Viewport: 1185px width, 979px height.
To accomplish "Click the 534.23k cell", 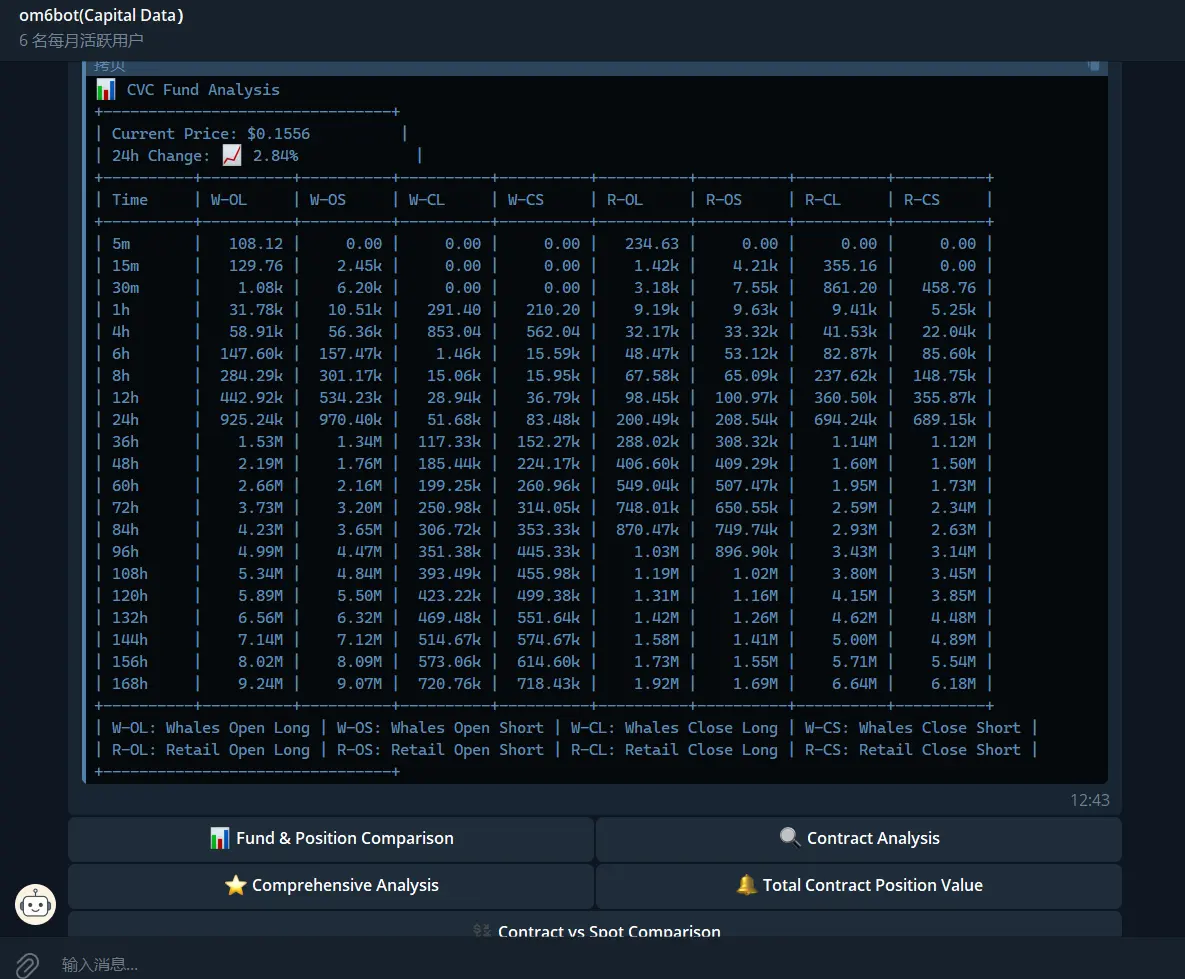I will pyautogui.click(x=350, y=397).
